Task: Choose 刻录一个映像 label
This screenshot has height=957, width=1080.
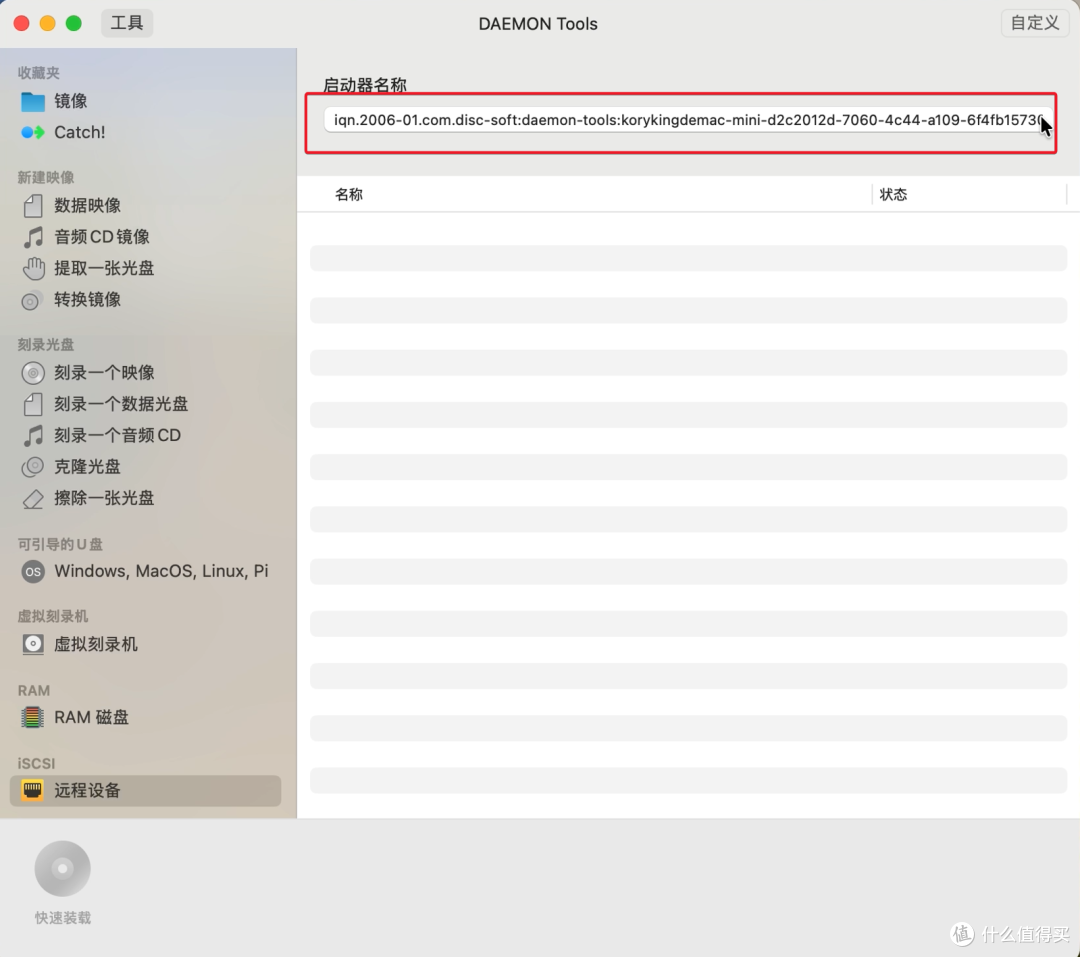Action: pos(104,373)
